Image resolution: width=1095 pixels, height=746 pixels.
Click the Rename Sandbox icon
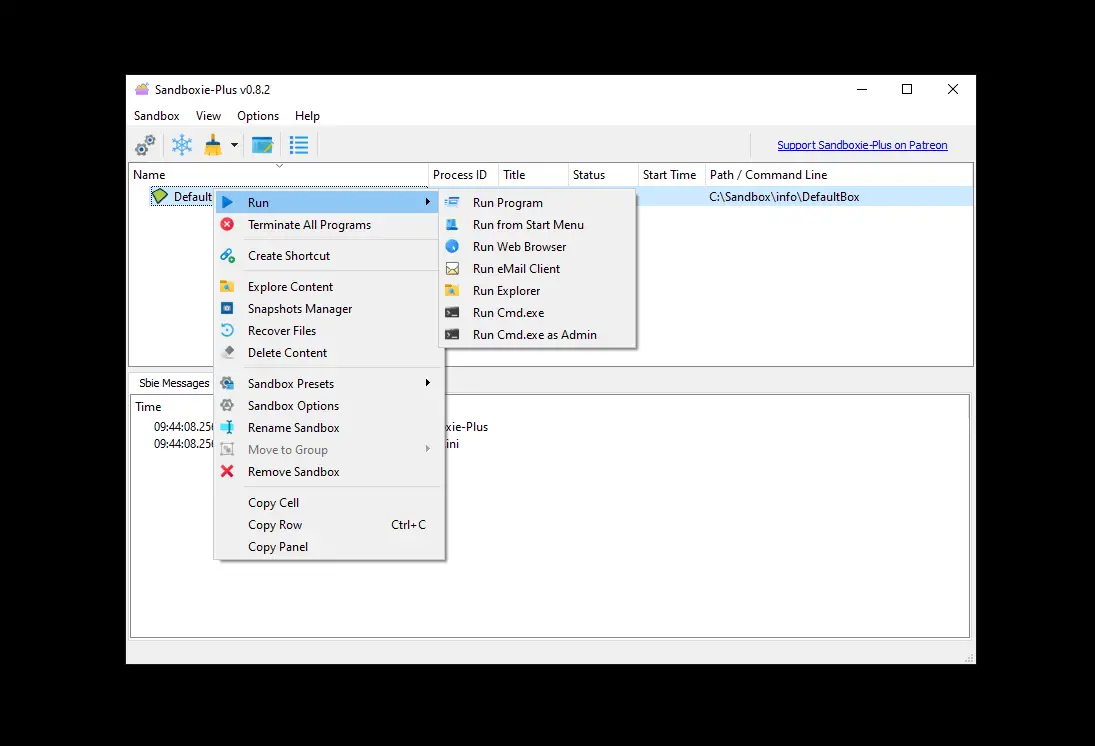coord(227,427)
